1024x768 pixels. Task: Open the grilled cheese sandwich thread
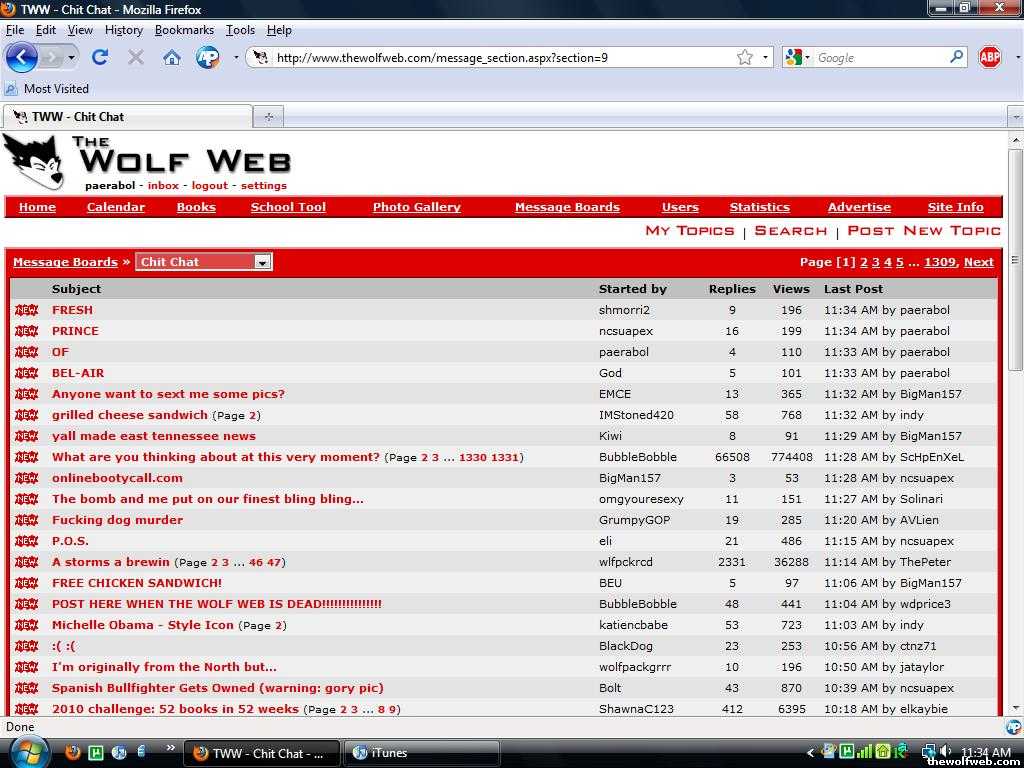[130, 415]
